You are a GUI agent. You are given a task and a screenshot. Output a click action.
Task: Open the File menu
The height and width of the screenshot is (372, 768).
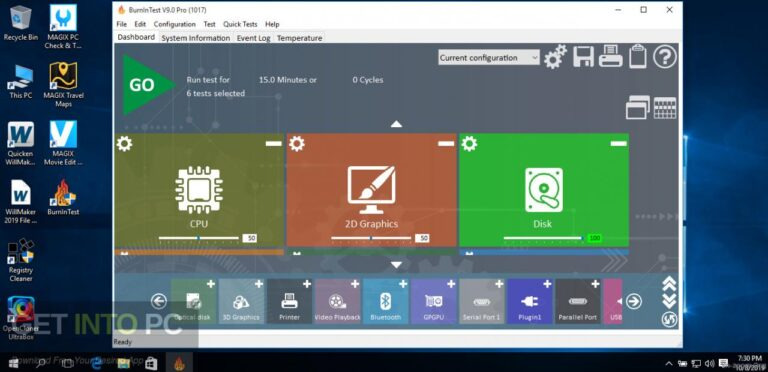pyautogui.click(x=121, y=24)
